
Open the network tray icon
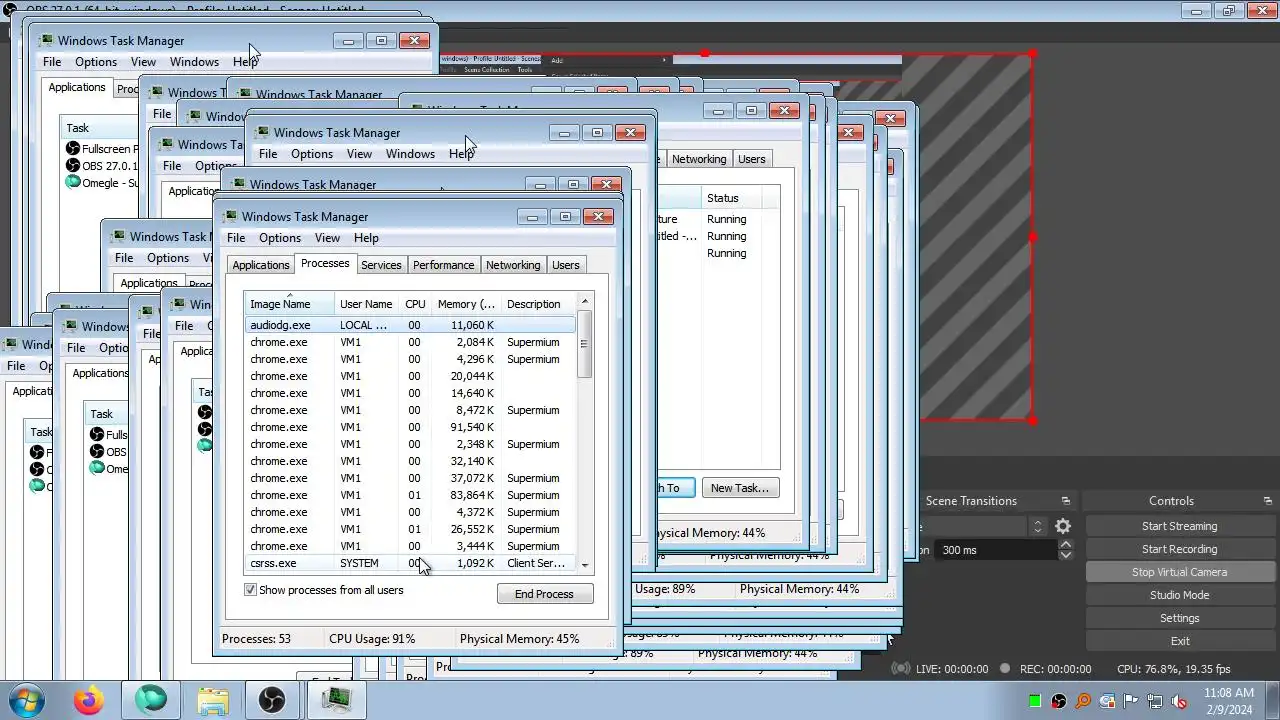click(1155, 701)
